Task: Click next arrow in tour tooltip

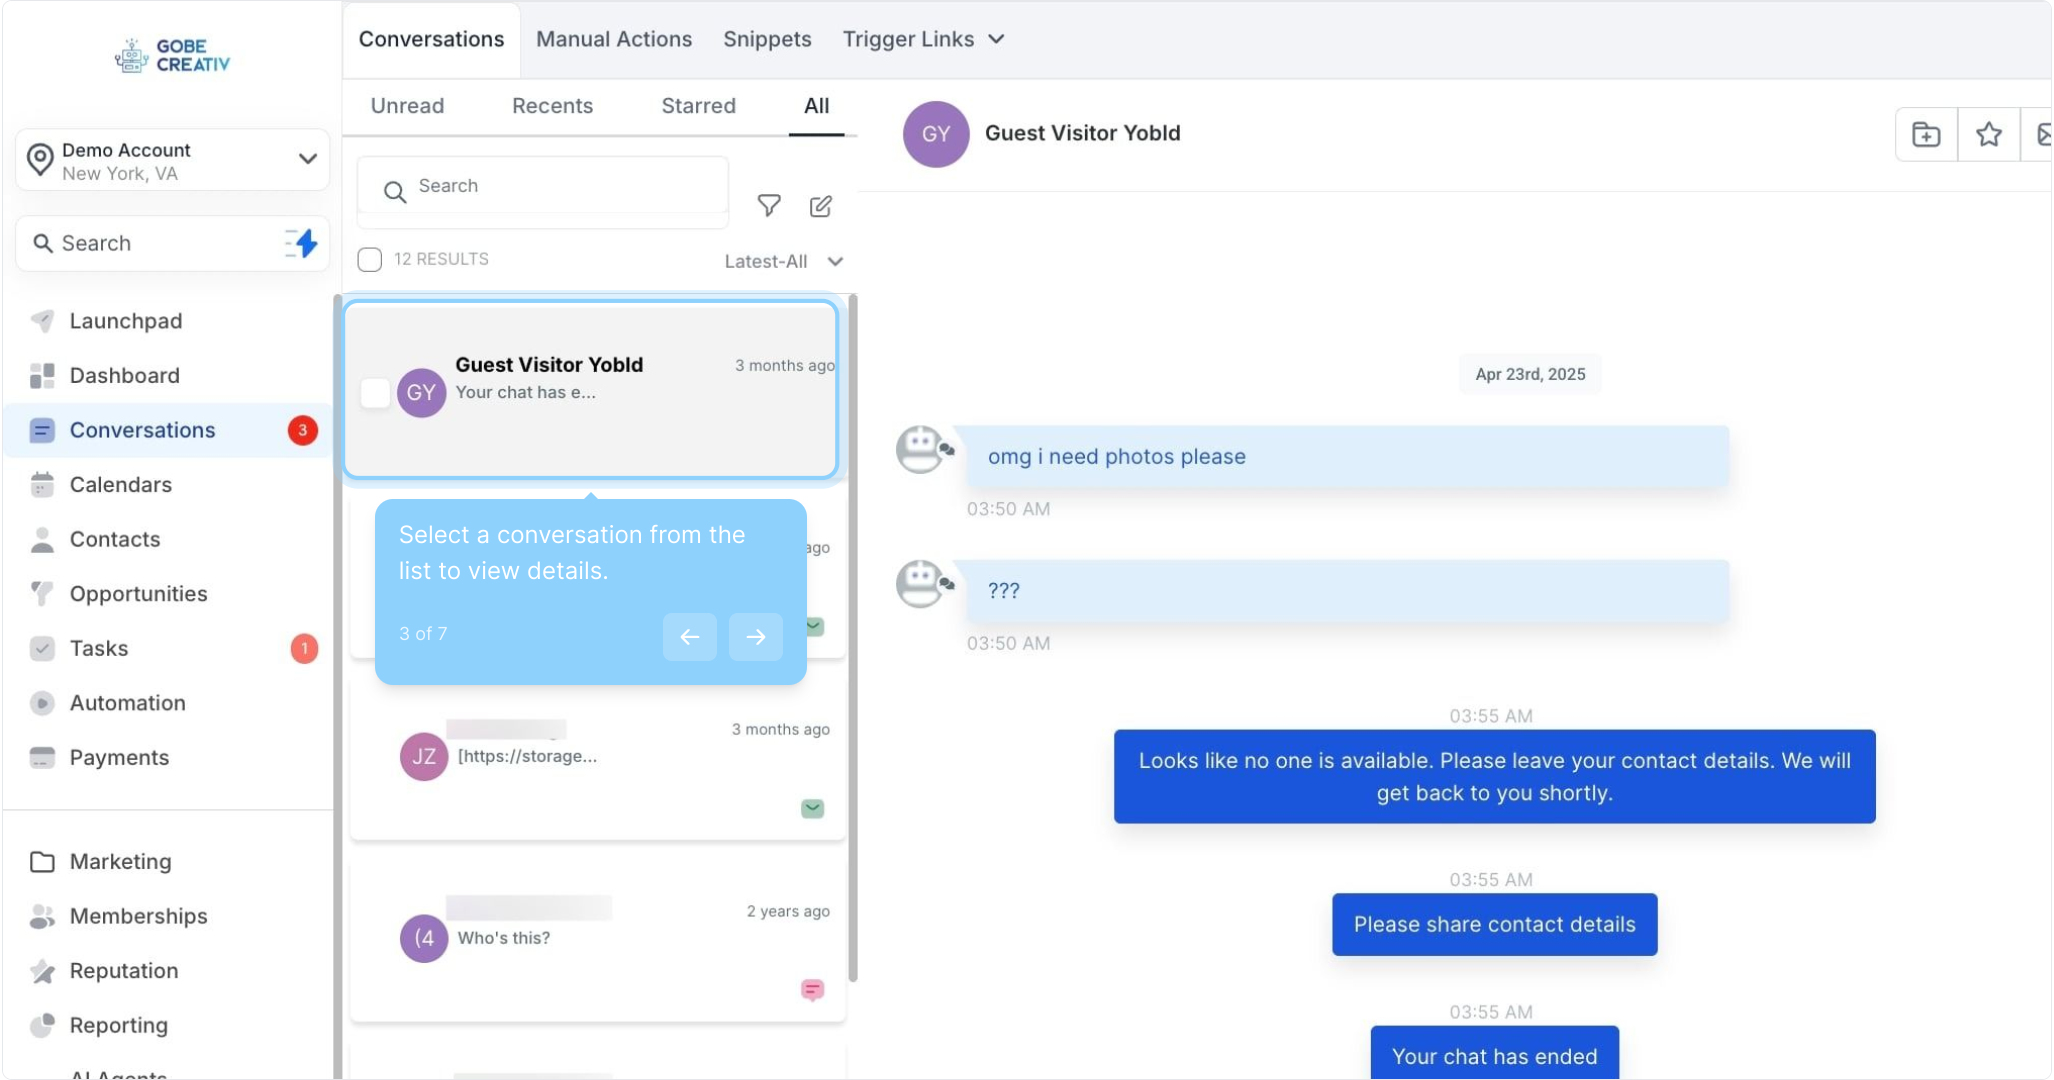Action: pyautogui.click(x=755, y=636)
